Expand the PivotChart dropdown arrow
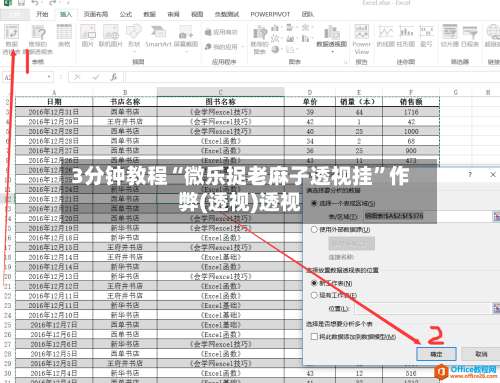Image resolution: width=500 pixels, height=383 pixels. 332,51
